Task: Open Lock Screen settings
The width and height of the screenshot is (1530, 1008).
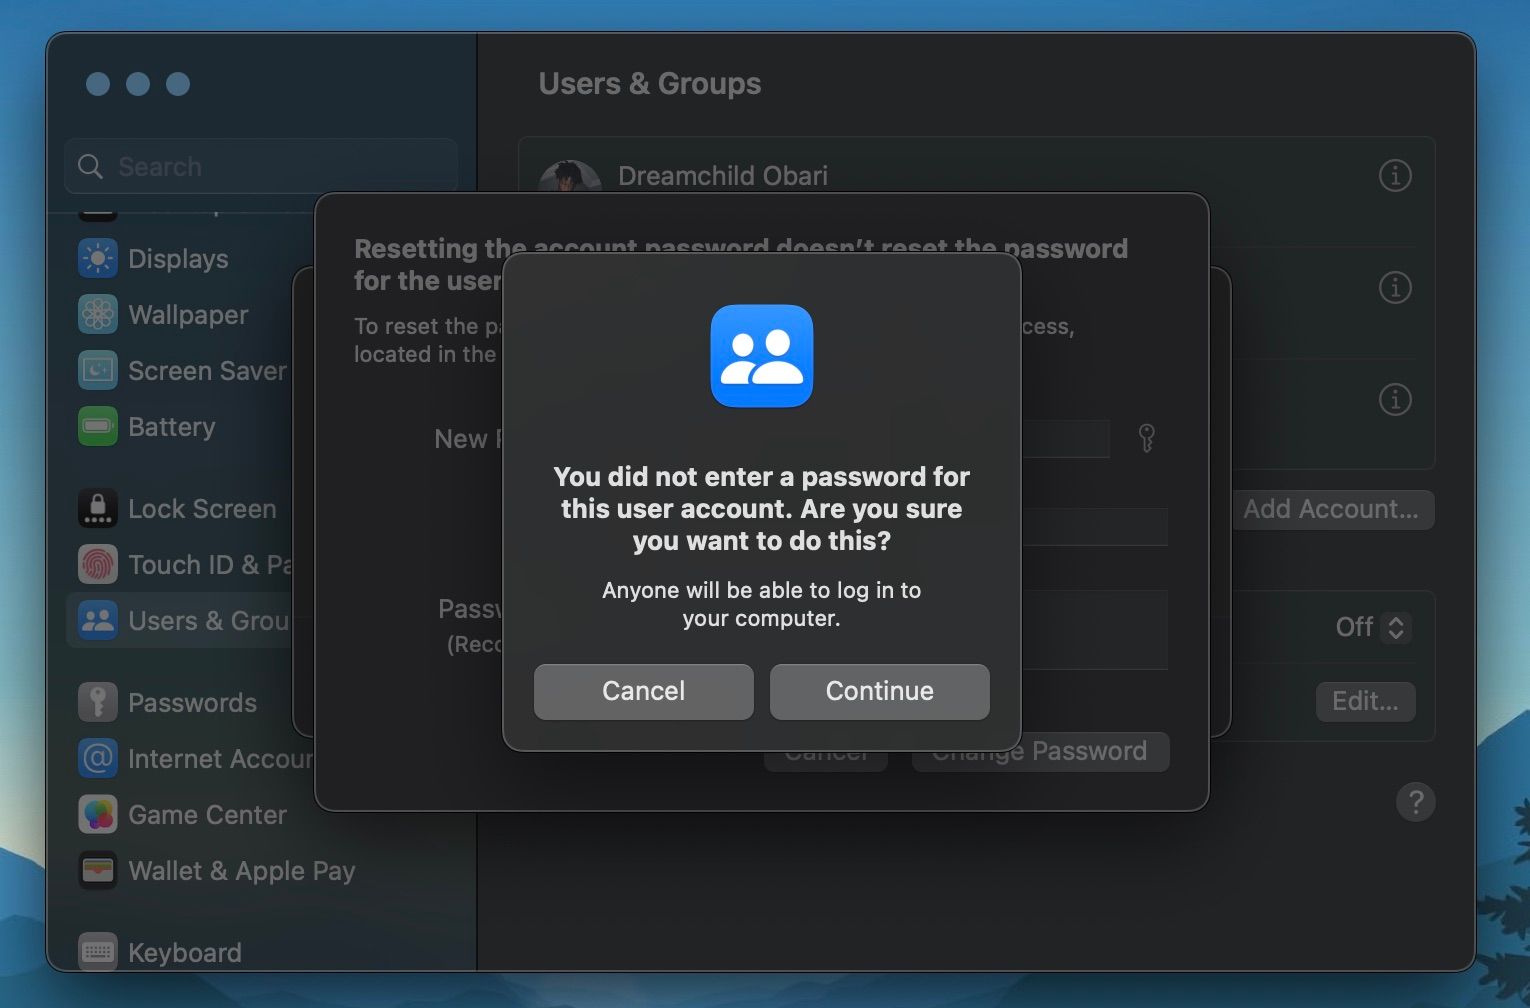Action: coord(202,508)
